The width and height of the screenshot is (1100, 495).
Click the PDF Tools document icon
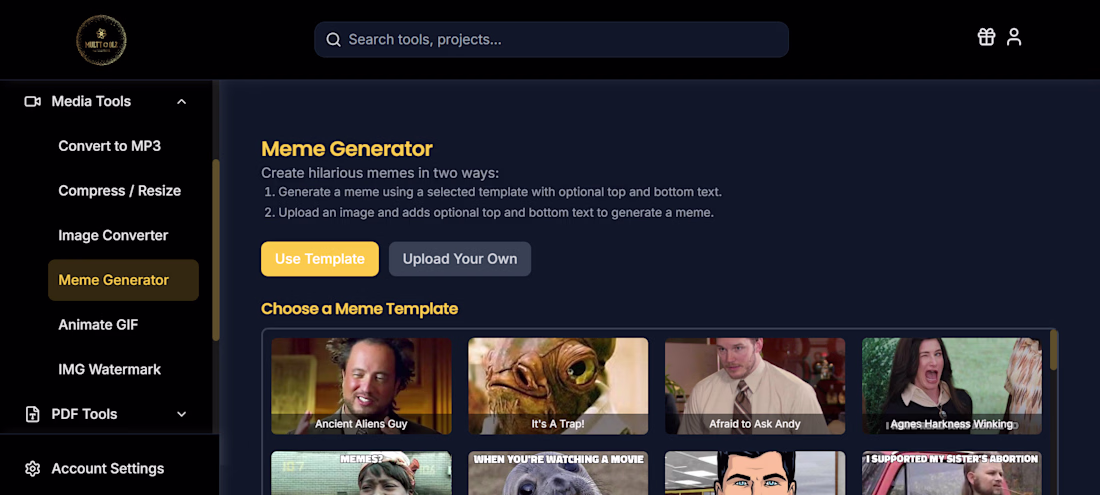[32, 414]
